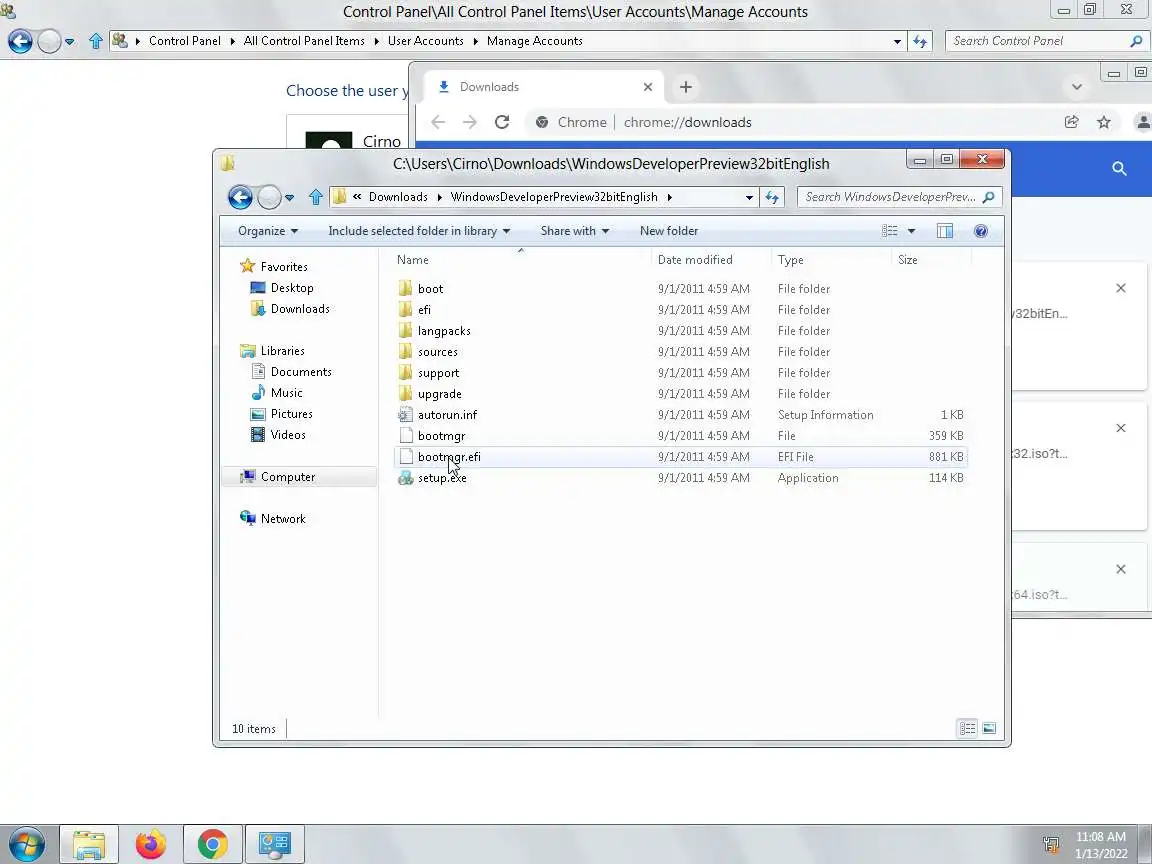Screen dimensions: 1152x864
Task: Sort files by Name column header
Action: click(522, 259)
